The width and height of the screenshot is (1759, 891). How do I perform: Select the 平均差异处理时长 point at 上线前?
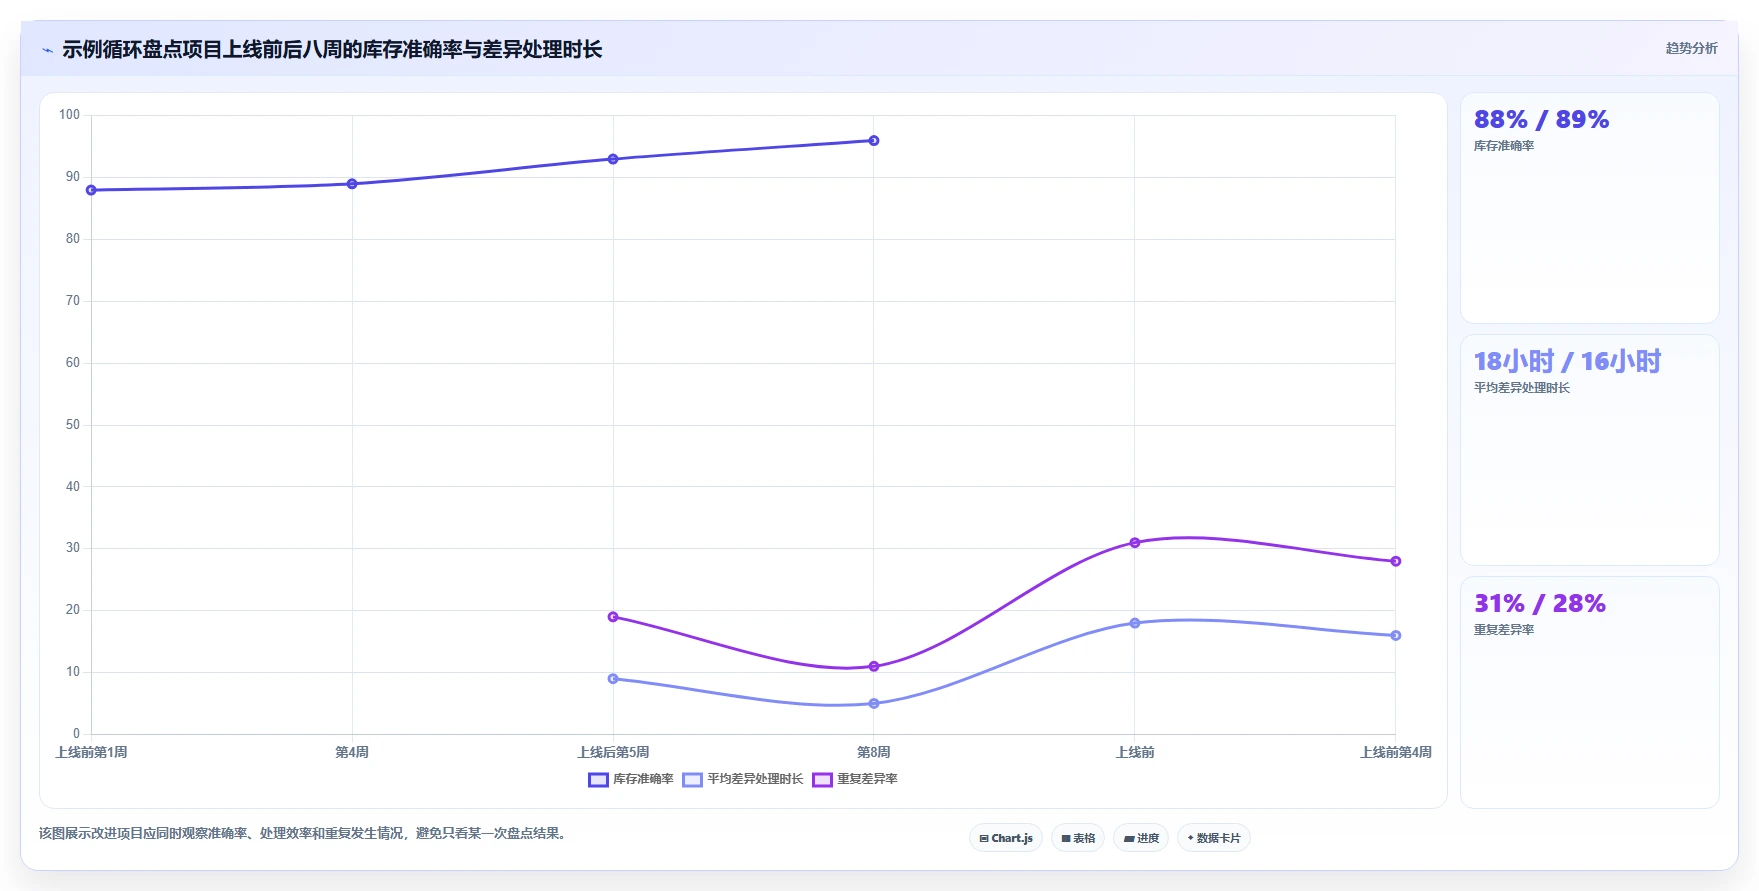point(1135,623)
